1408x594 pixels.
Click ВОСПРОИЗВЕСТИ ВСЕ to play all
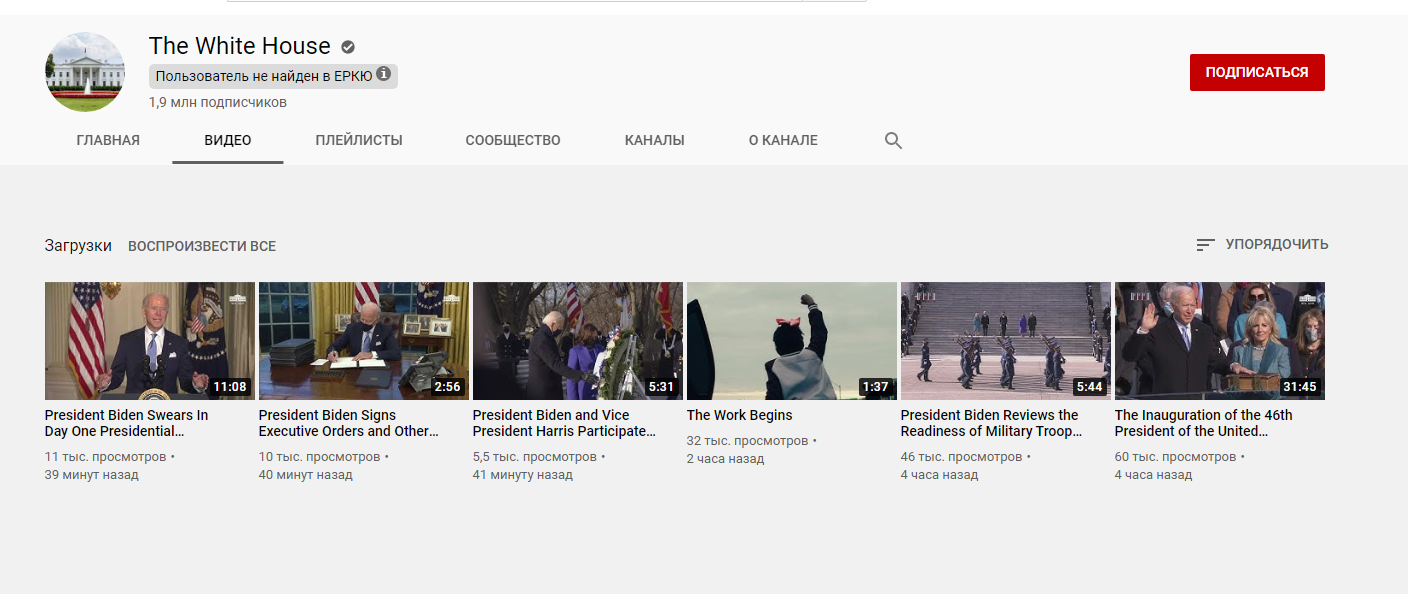202,246
